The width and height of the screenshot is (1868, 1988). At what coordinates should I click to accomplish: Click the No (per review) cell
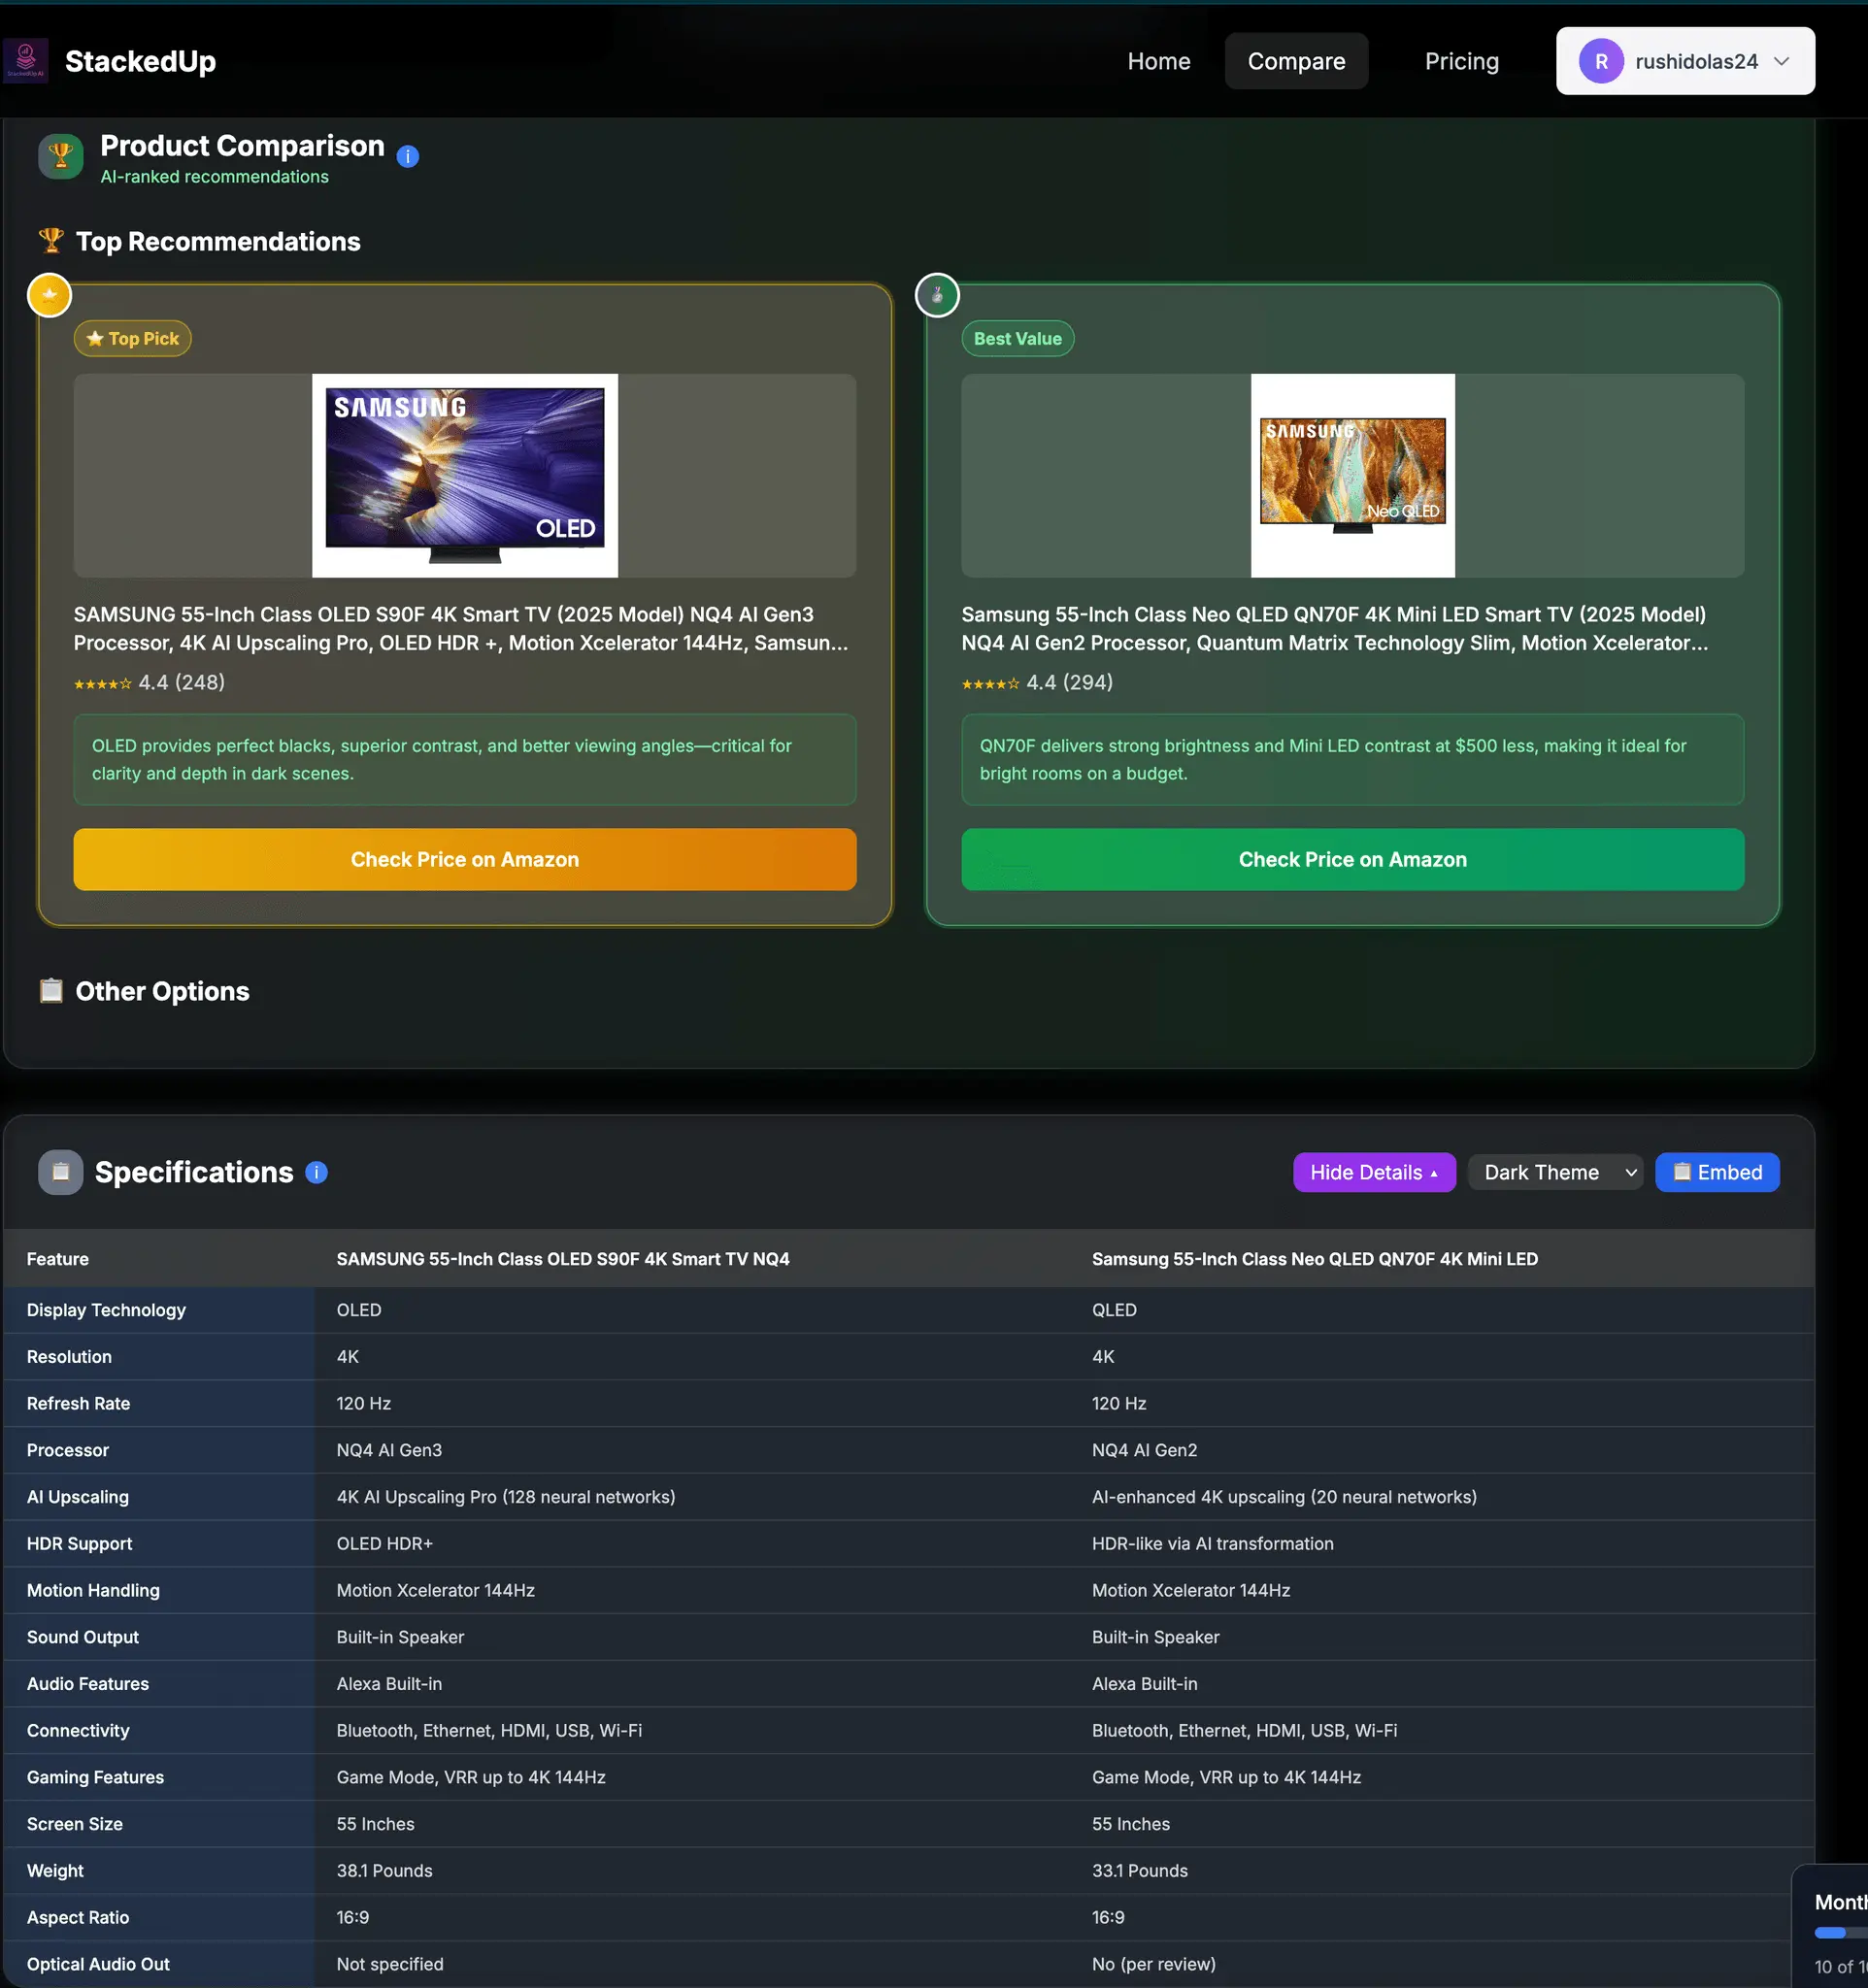click(1154, 1965)
